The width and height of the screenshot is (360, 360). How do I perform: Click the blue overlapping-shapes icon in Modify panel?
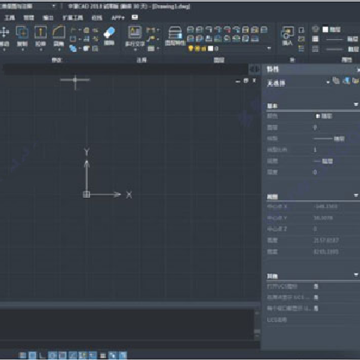[x=73, y=49]
